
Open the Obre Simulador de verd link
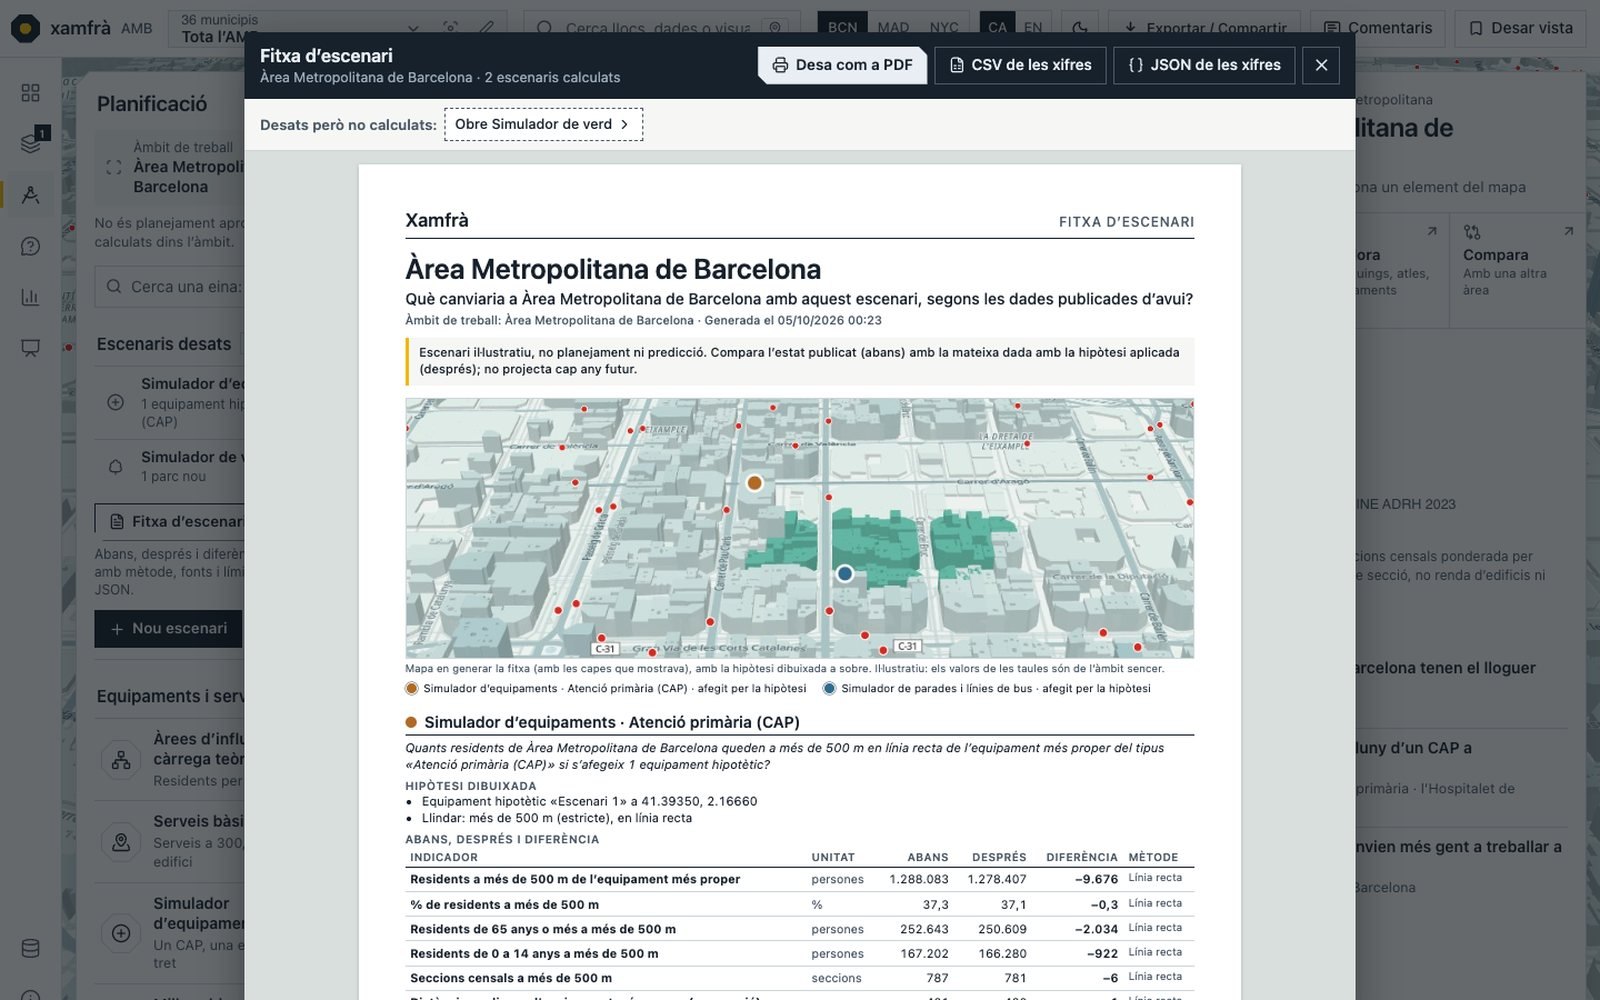pos(543,124)
